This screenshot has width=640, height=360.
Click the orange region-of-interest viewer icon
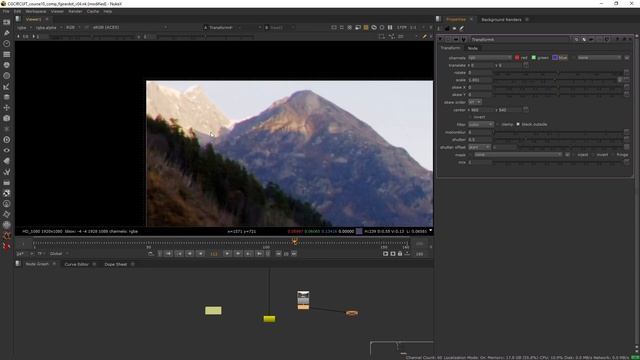point(366,27)
